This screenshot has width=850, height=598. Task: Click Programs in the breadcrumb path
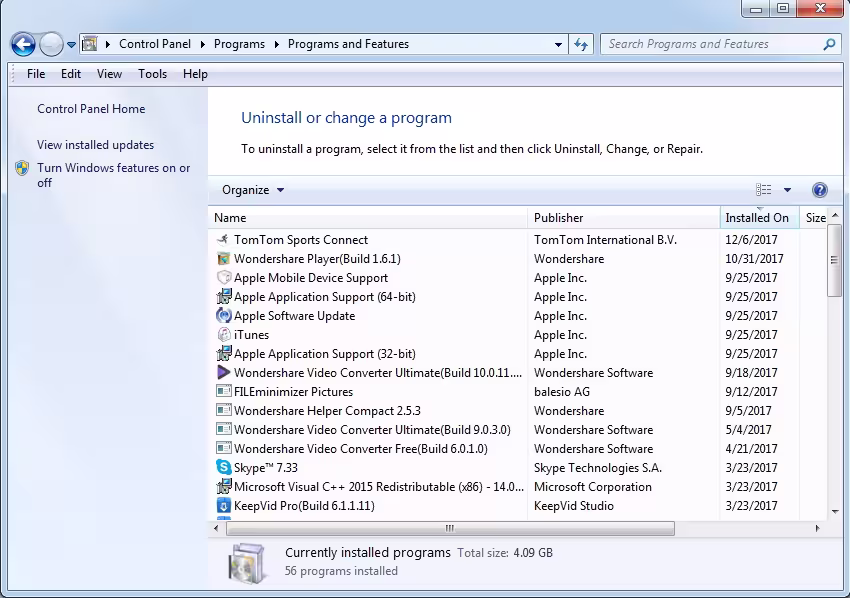tap(239, 44)
